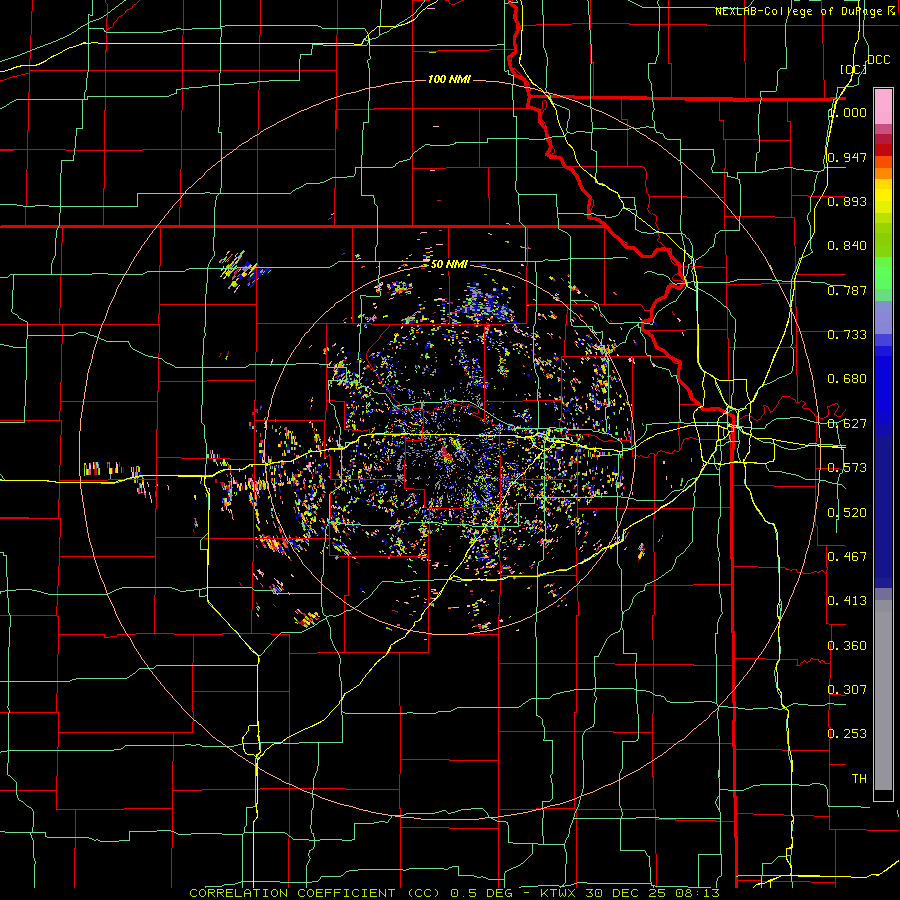Image resolution: width=900 pixels, height=900 pixels.
Task: Click the Correlation Coefficient caption at bottom
Action: point(455,893)
